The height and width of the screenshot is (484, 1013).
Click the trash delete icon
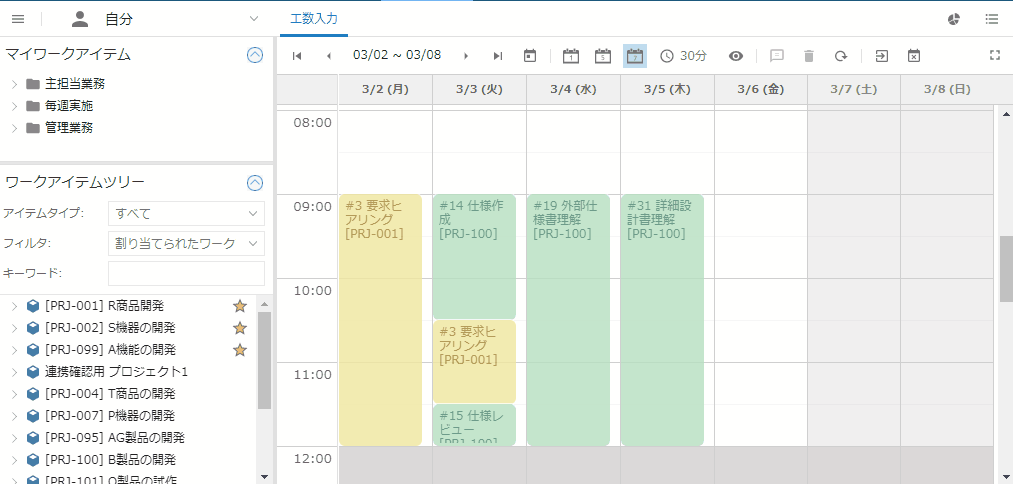(808, 56)
